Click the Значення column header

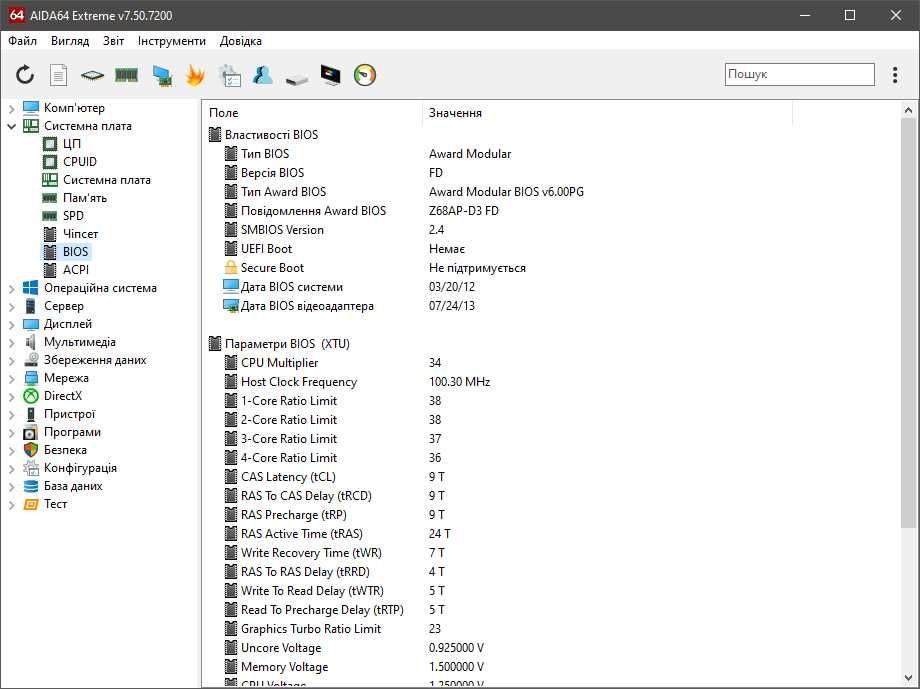[607, 113]
